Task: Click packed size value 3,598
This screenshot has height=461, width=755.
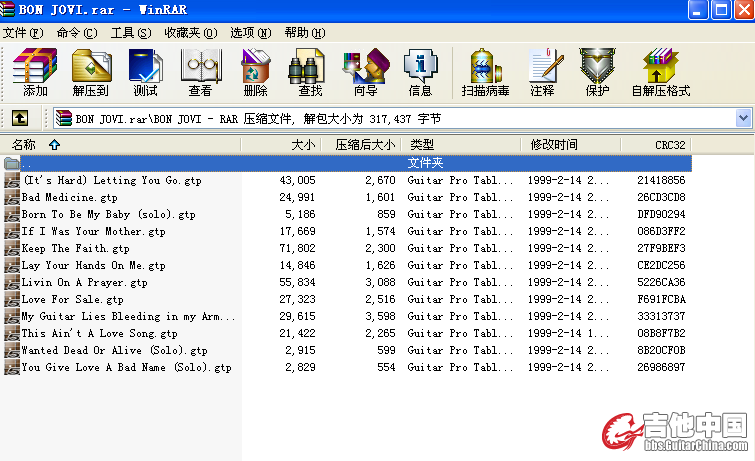Action: 380,316
